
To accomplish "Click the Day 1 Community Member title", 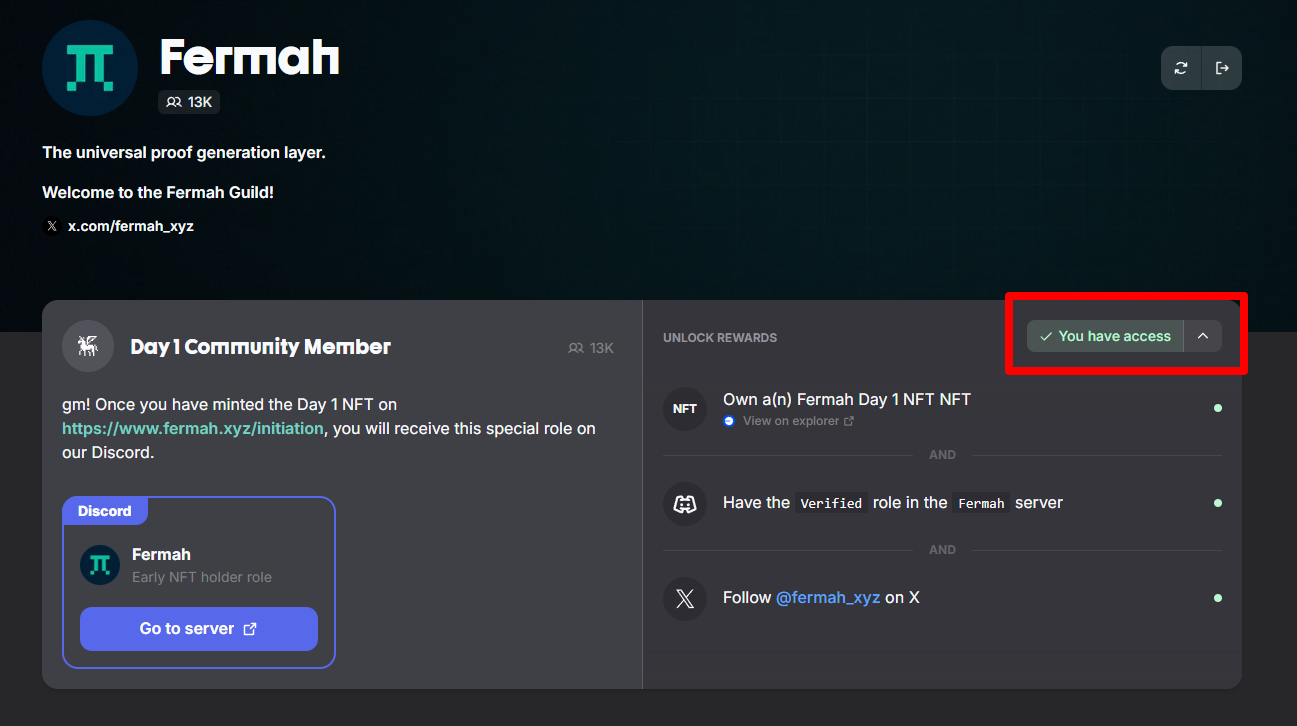I will coord(261,347).
